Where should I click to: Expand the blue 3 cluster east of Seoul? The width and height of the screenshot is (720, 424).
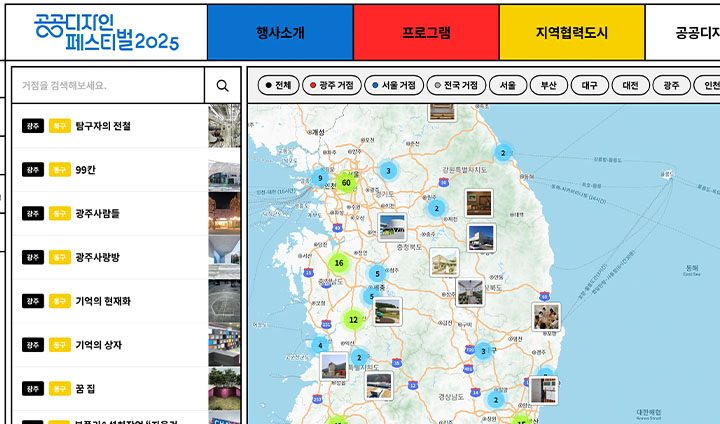pos(388,171)
